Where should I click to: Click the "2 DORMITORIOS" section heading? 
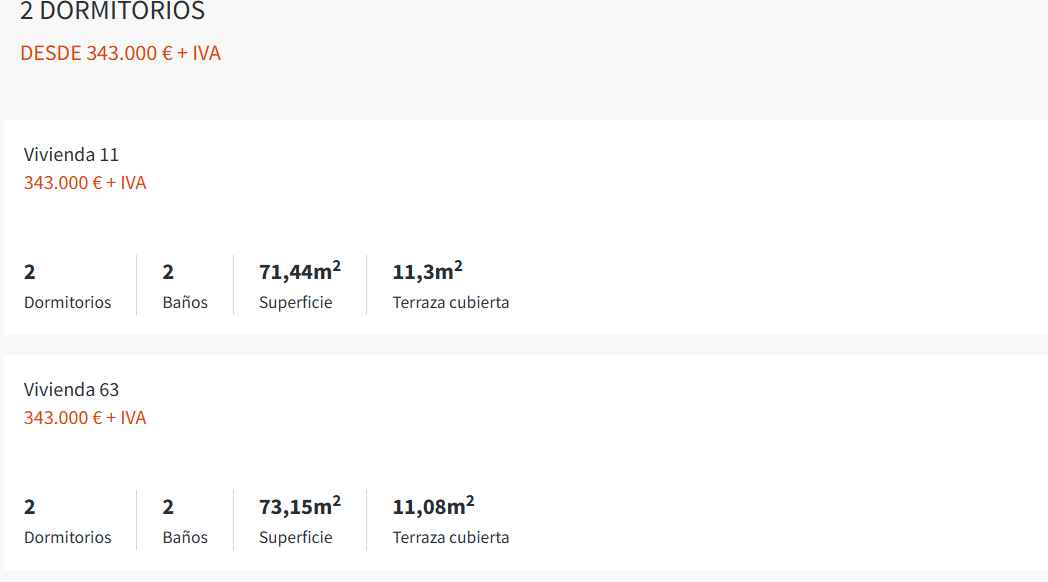coord(112,12)
